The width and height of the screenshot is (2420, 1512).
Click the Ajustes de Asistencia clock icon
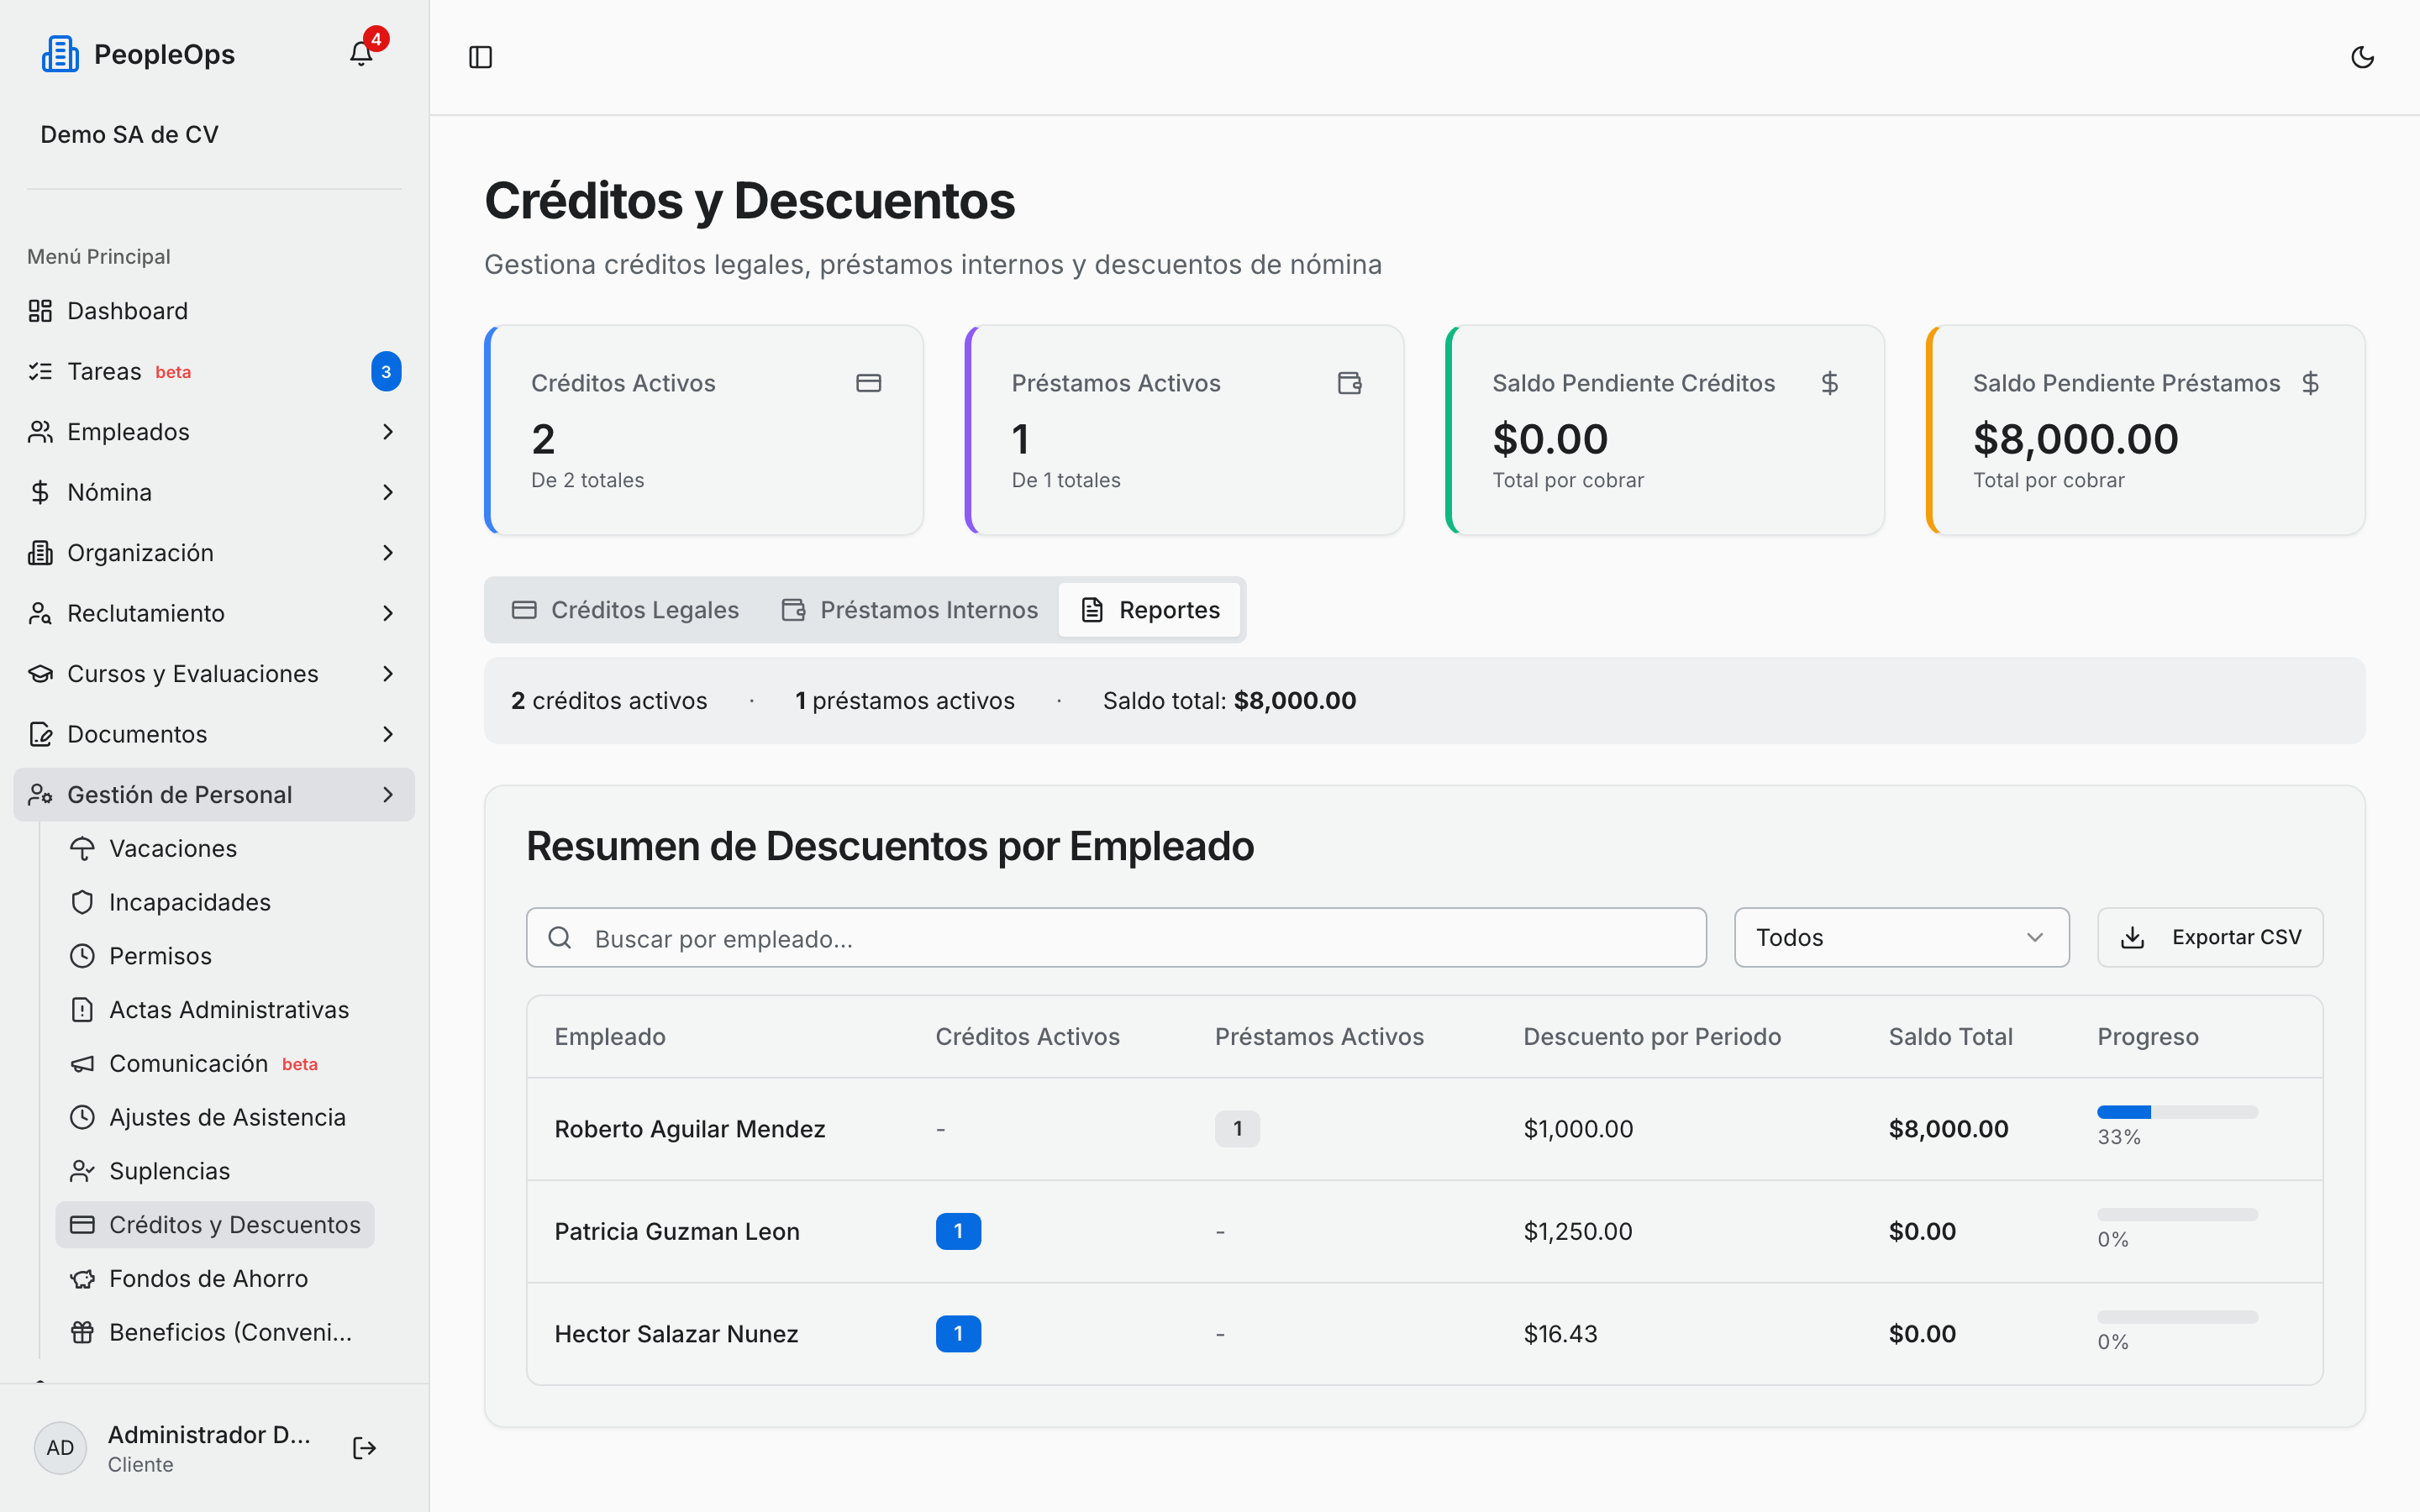pos(82,1117)
